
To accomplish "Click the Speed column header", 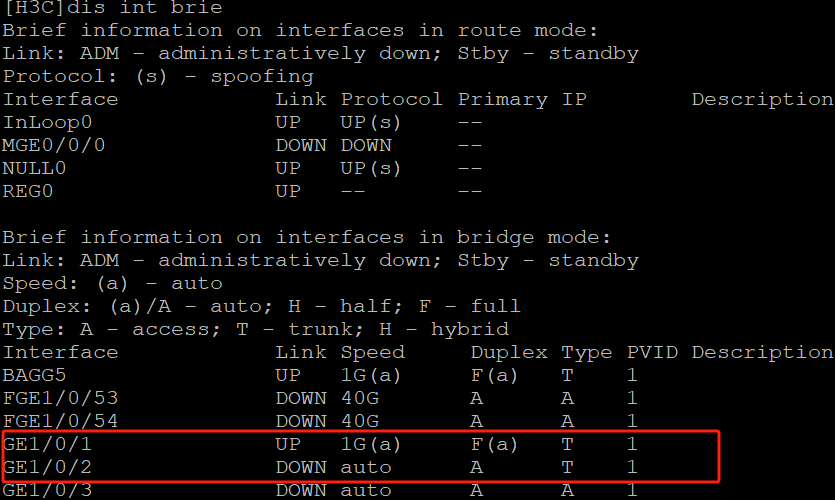I will point(372,352).
